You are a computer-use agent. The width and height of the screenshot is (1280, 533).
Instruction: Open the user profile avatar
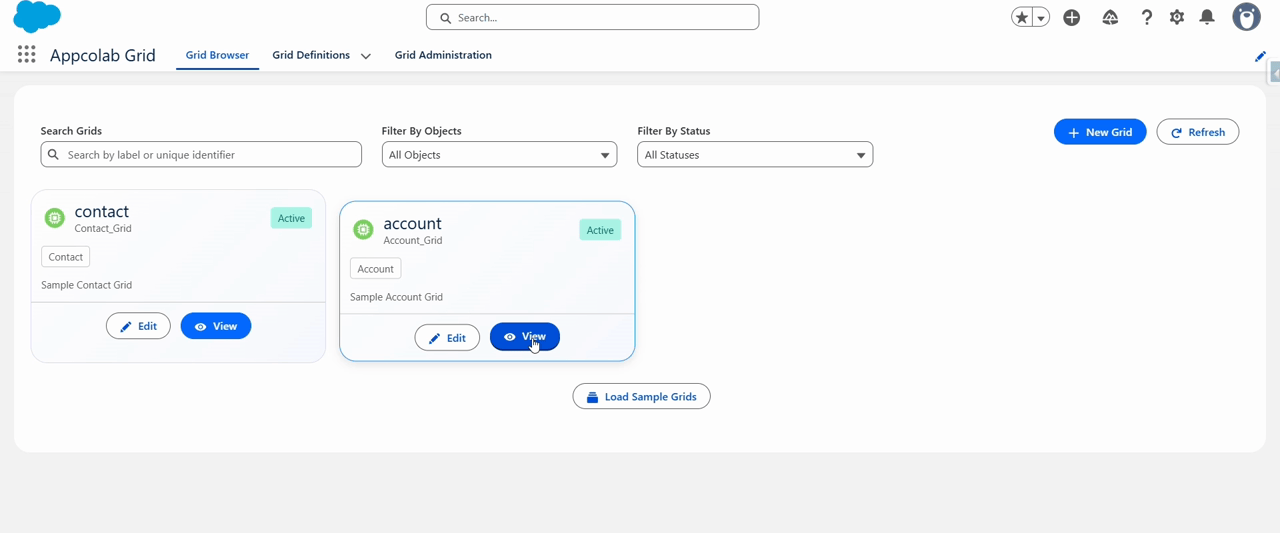1247,17
